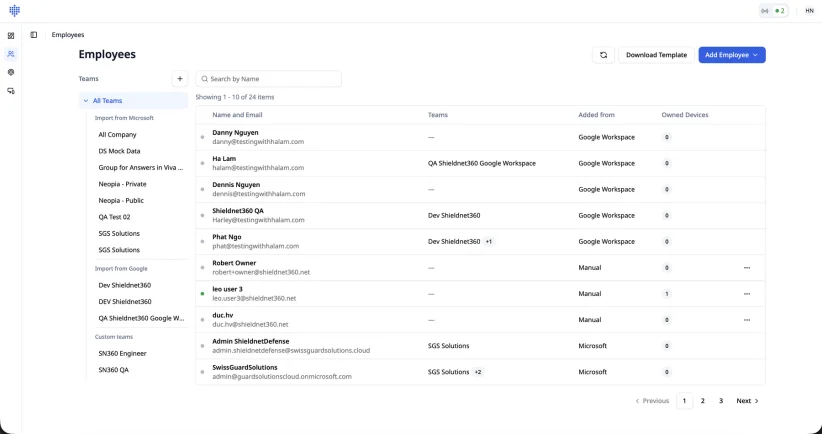This screenshot has width=822, height=434.
Task: Click the owned devices count 1 for leo user 3
Action: (667, 294)
